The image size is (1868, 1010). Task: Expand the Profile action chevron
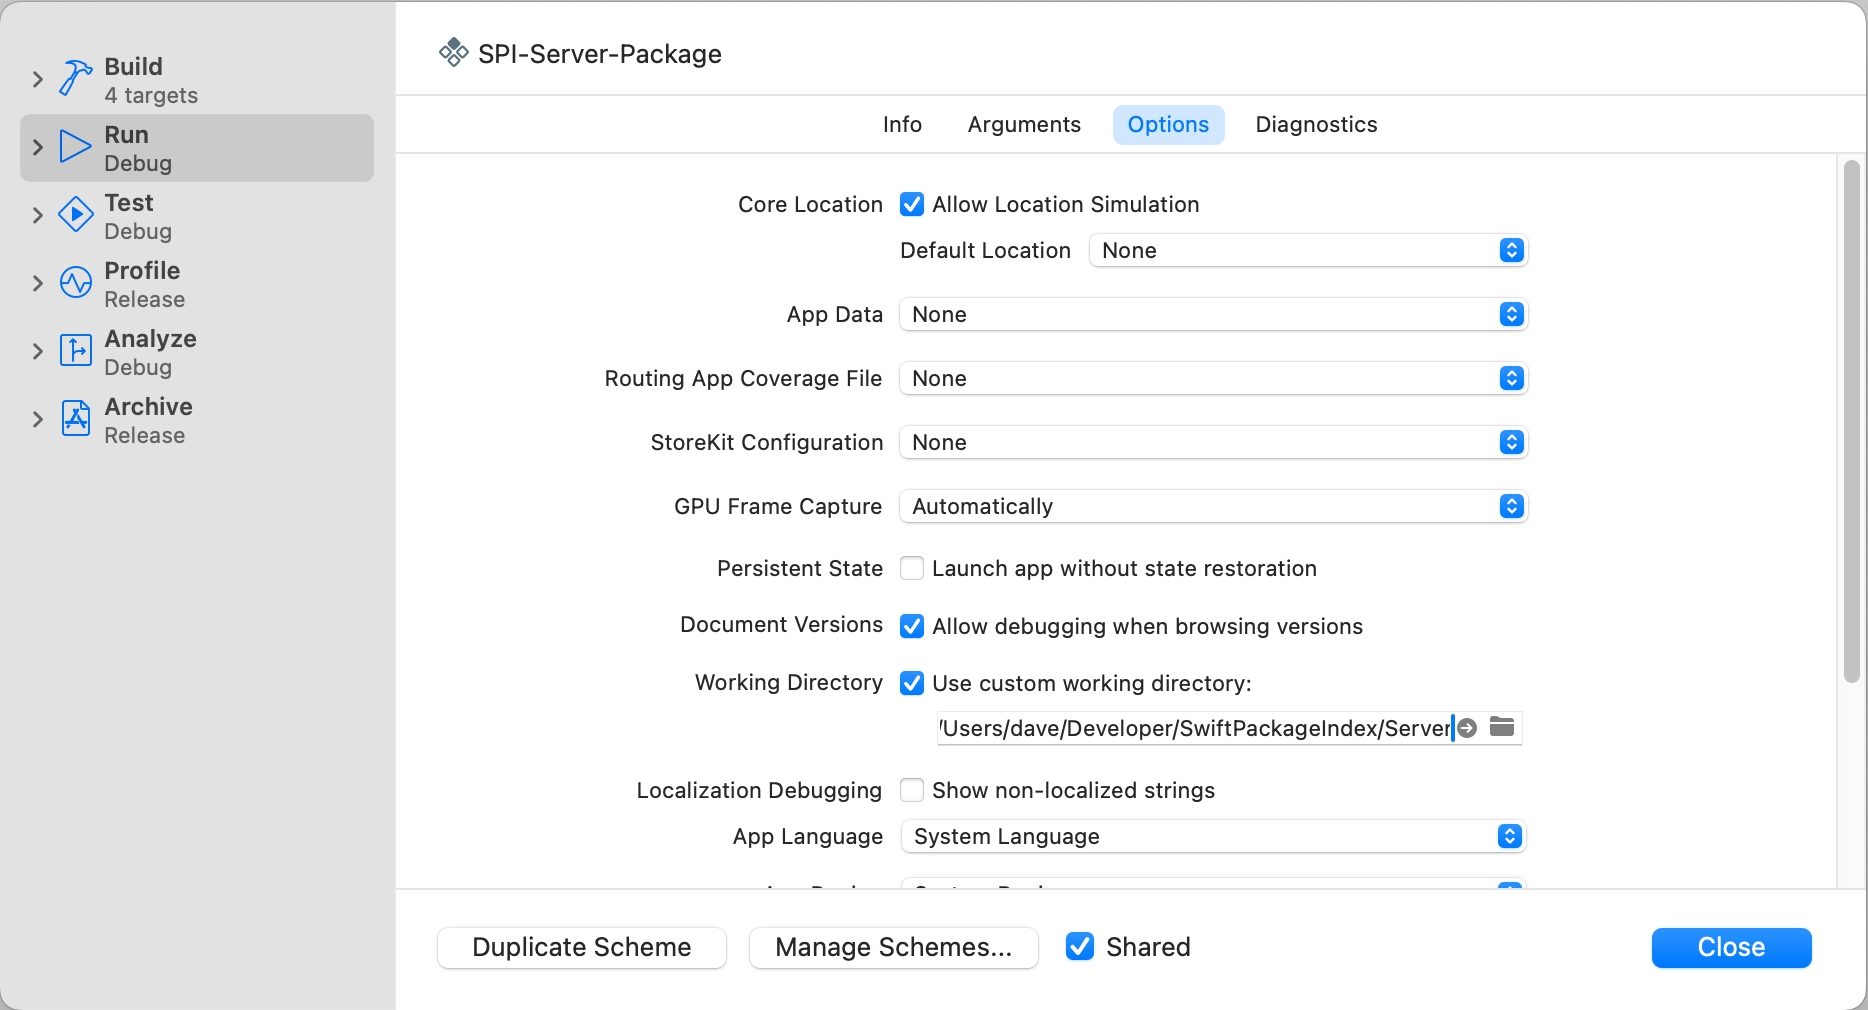click(38, 283)
